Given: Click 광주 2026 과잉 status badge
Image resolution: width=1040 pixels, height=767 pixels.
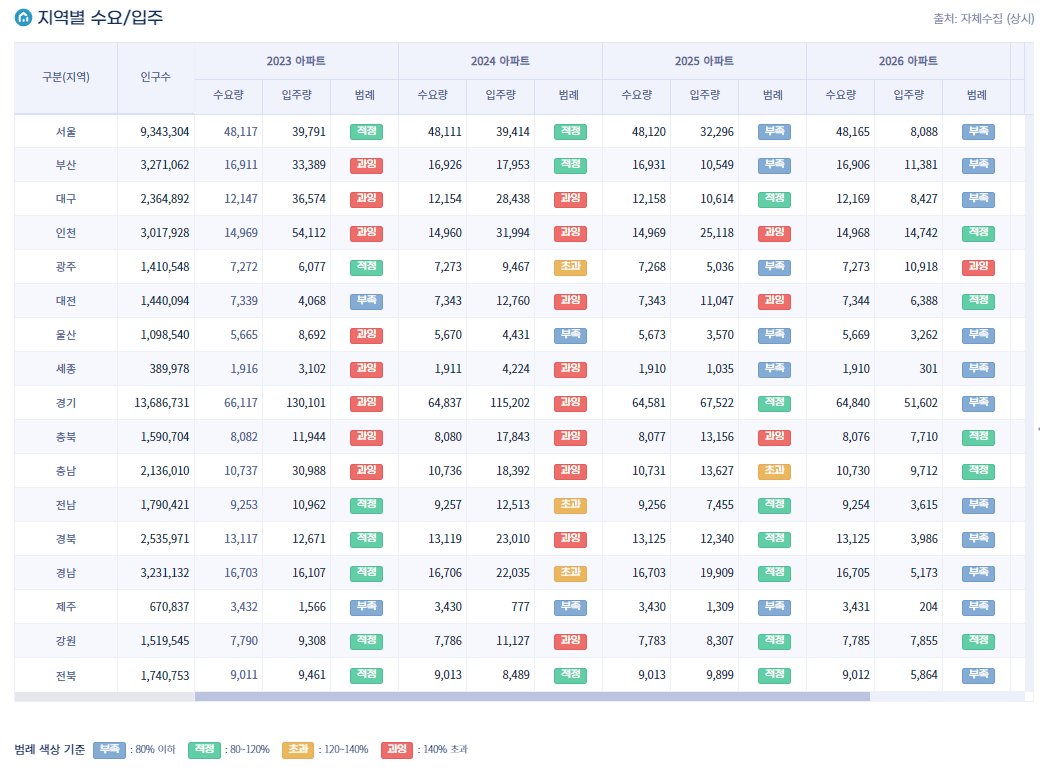Looking at the screenshot, I should (x=978, y=267).
